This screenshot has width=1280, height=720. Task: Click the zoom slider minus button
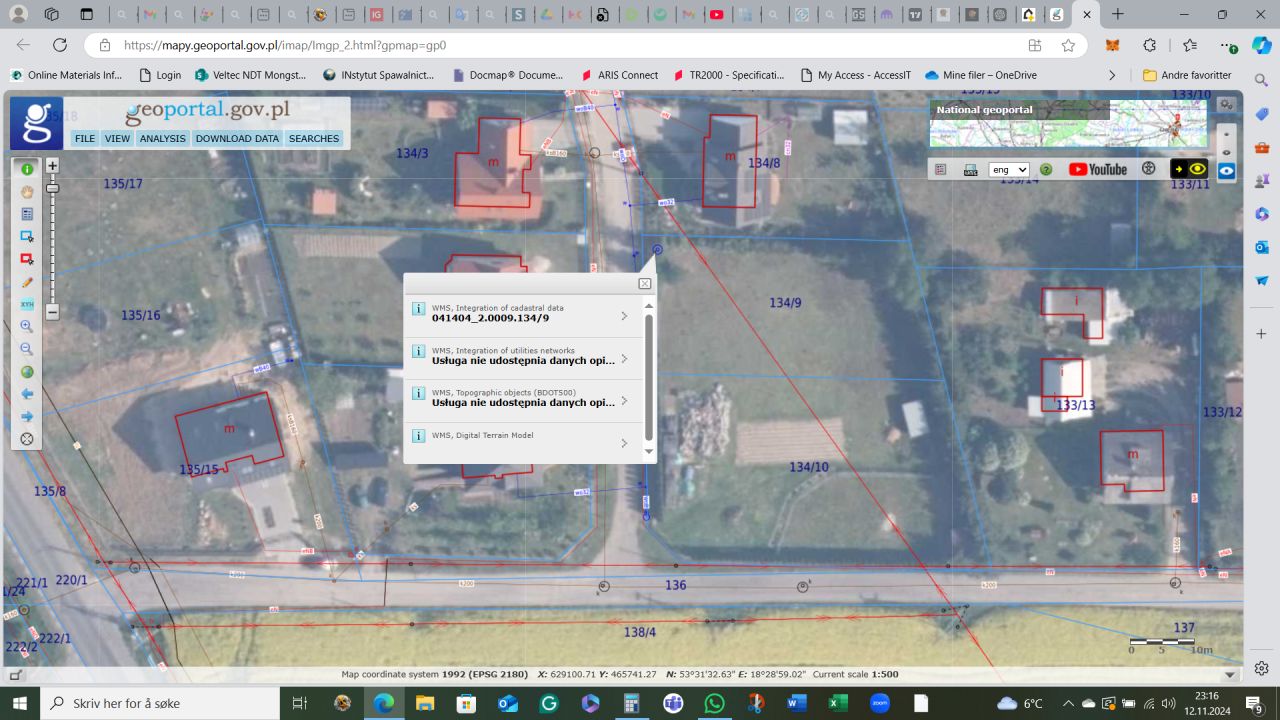[x=53, y=312]
